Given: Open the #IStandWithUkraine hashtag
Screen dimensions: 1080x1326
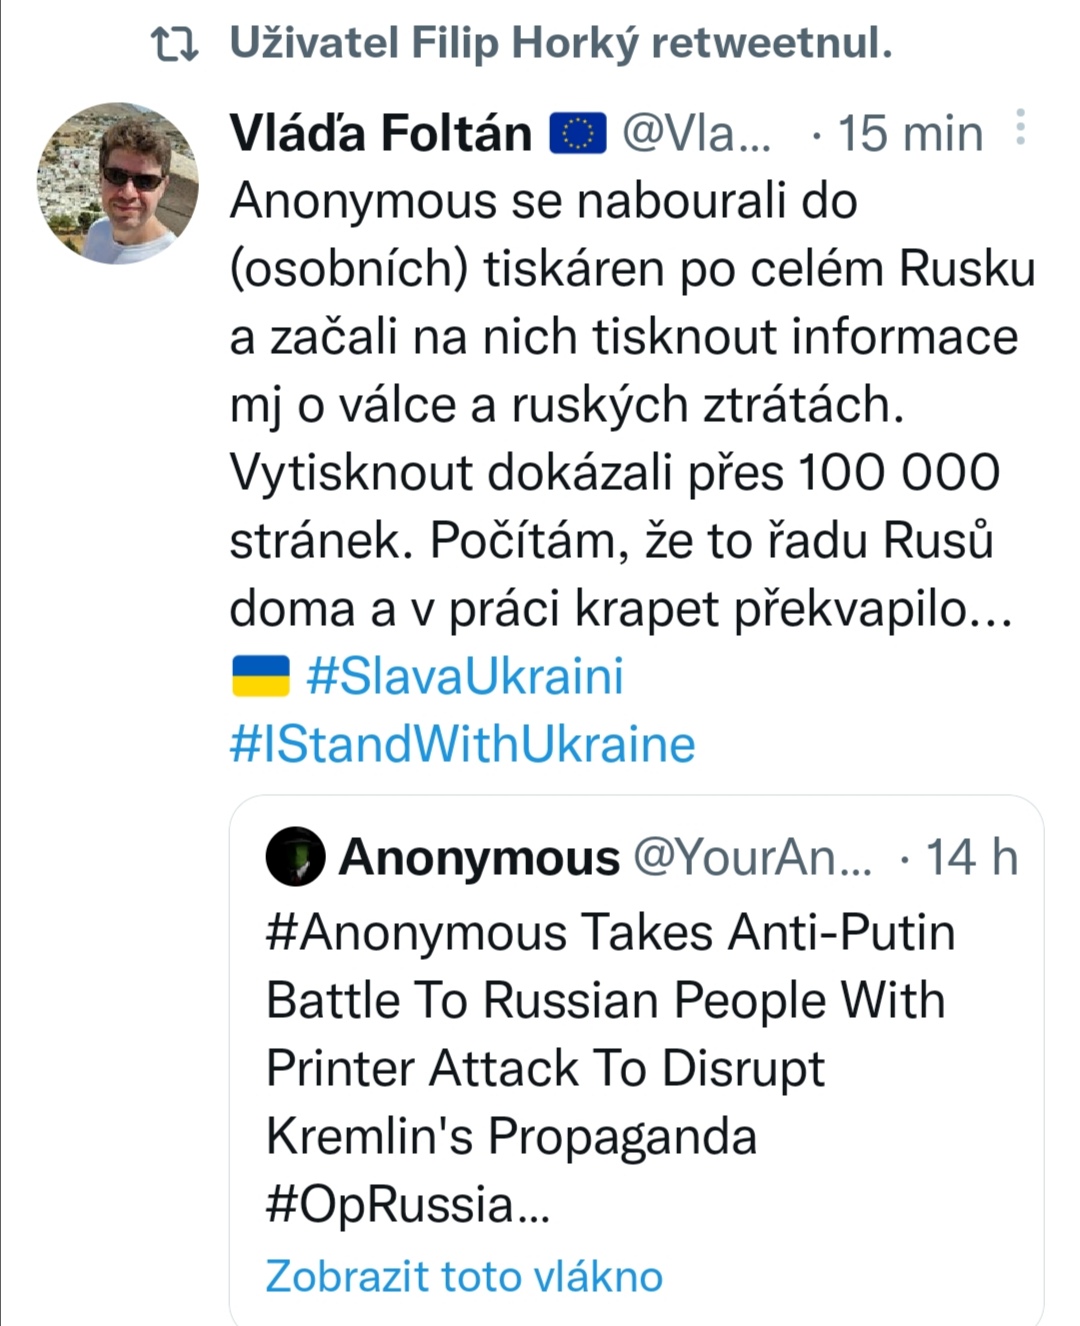Looking at the screenshot, I should 462,744.
